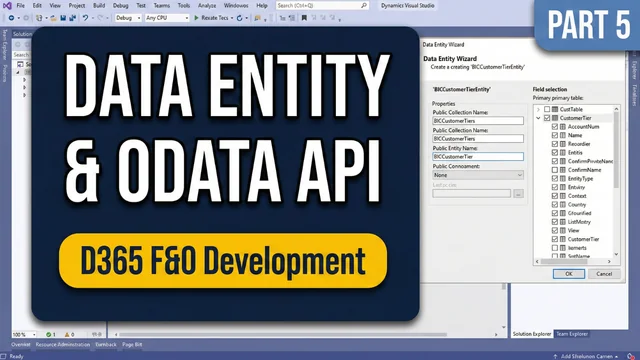
Task: Click the Undo toolbar icon
Action: (85, 18)
